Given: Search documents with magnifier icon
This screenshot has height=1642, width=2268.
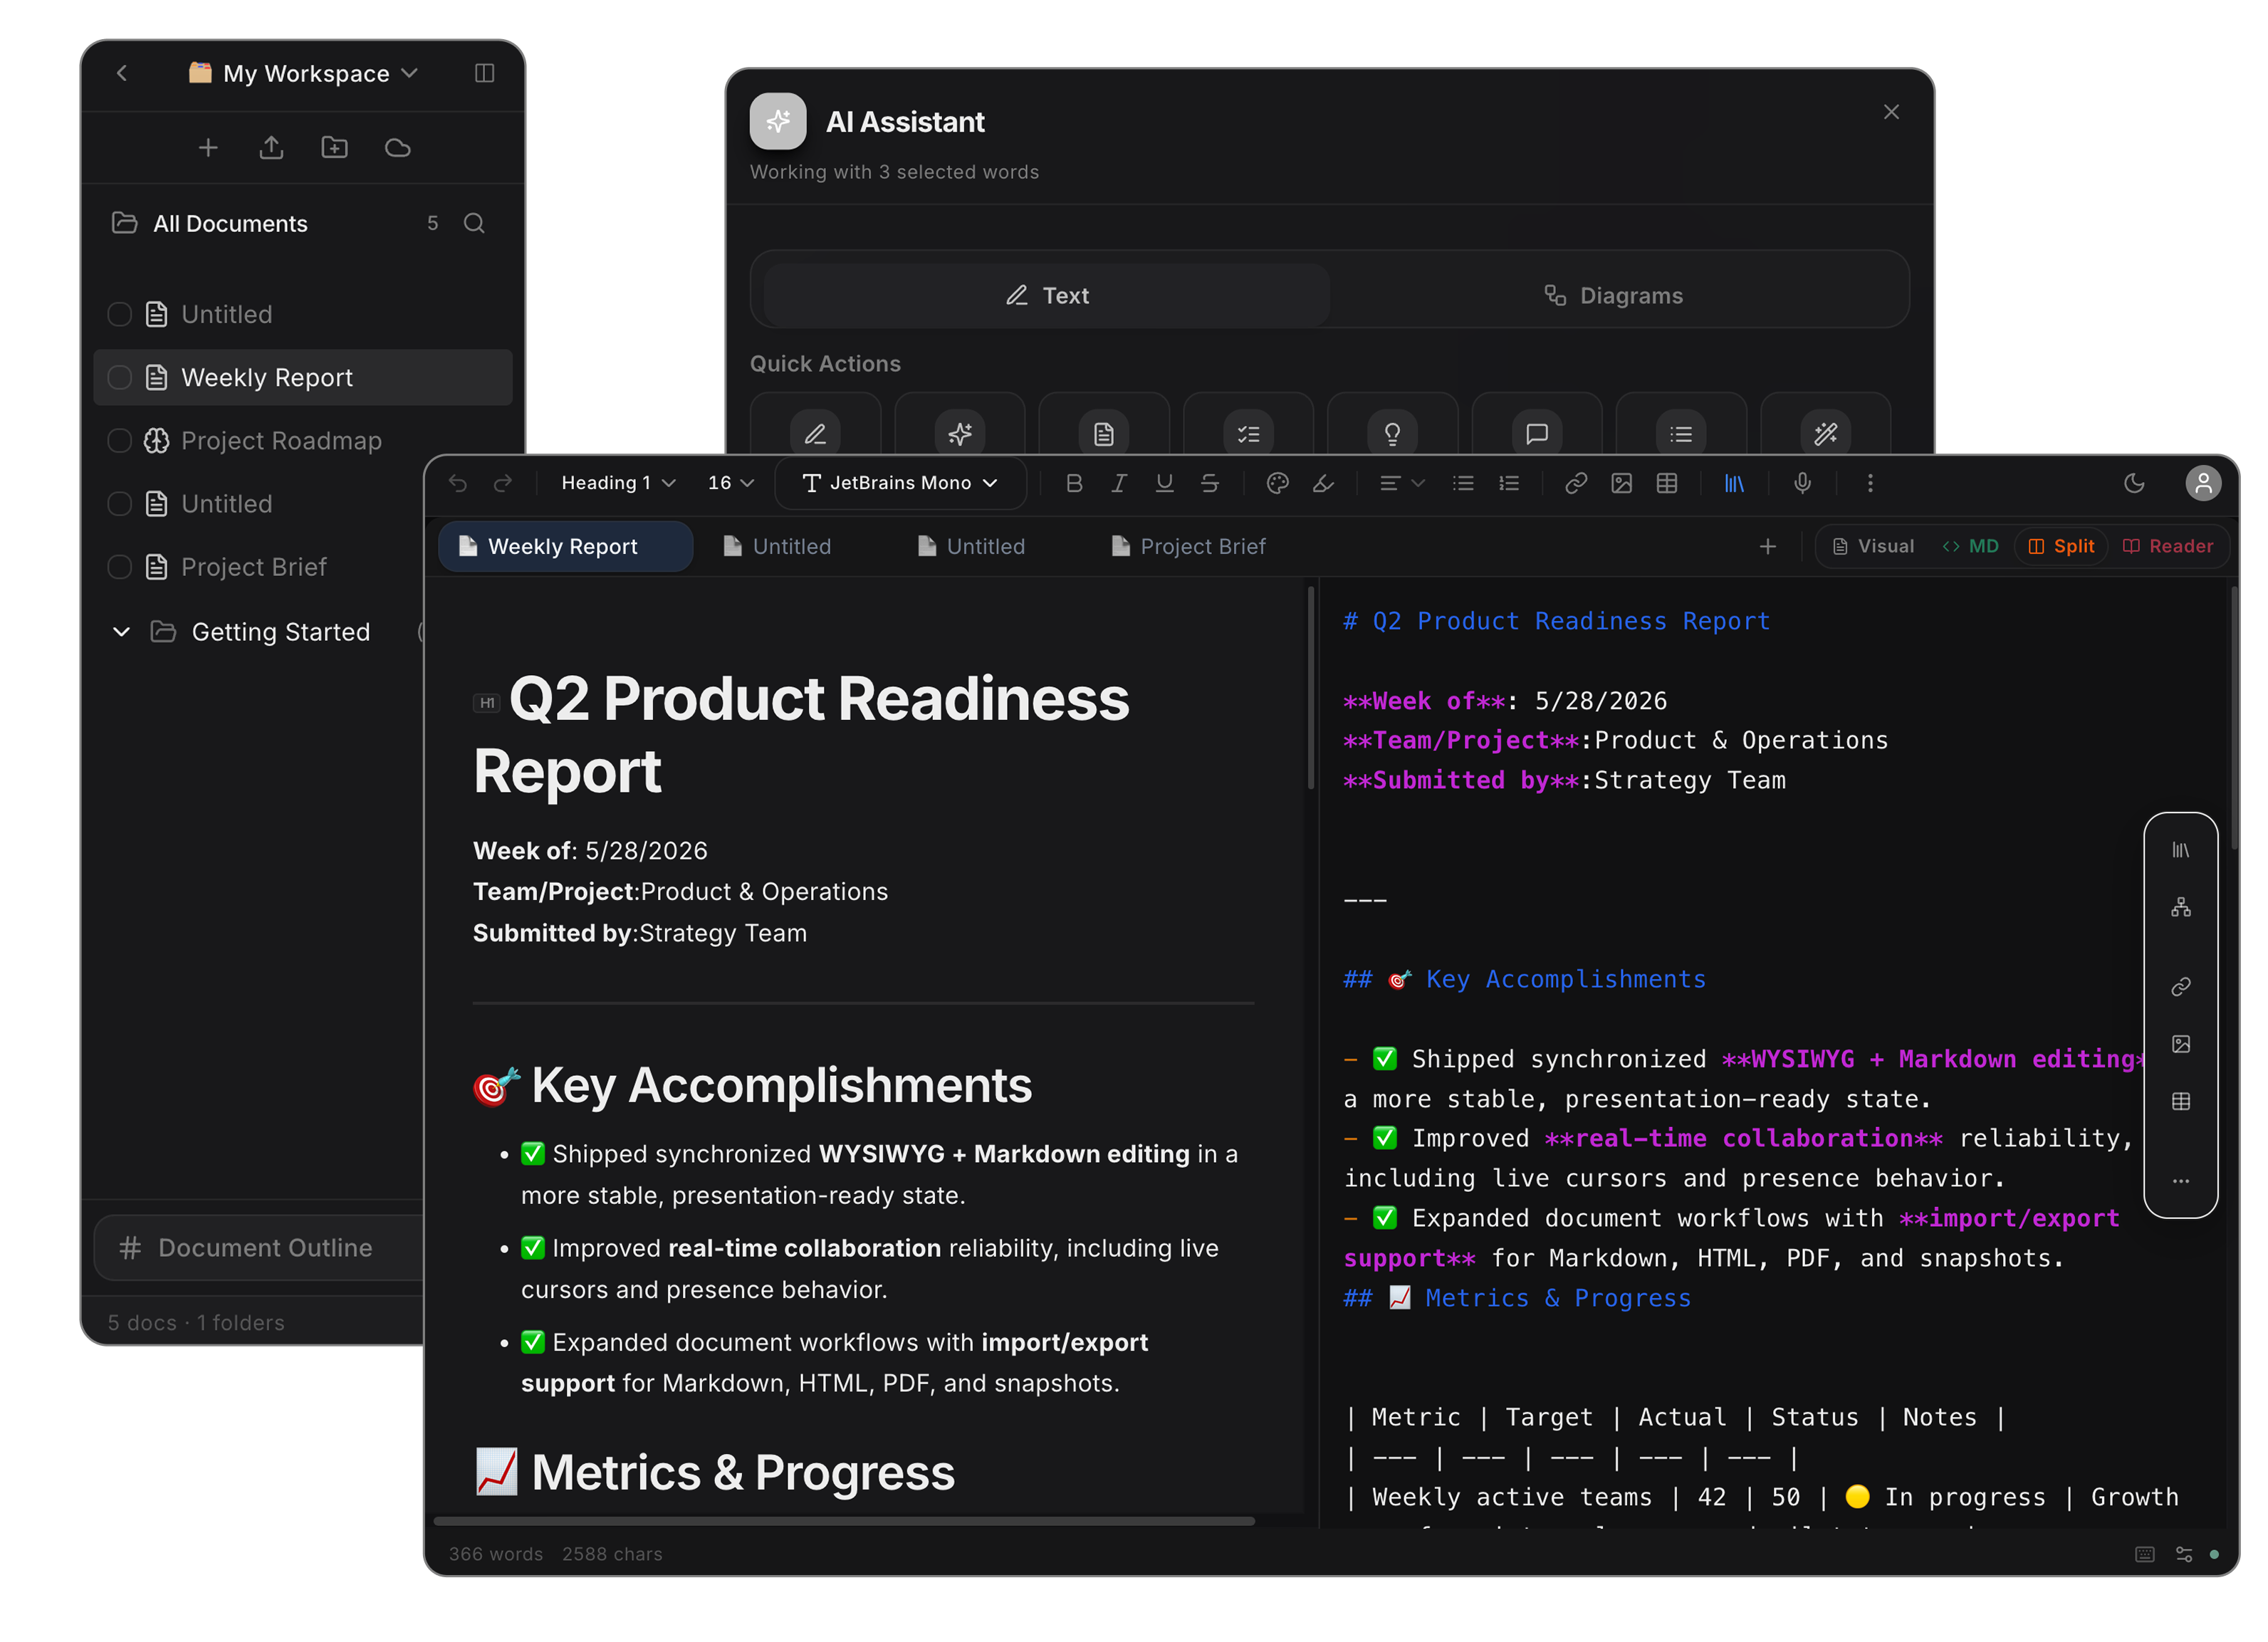Looking at the screenshot, I should [x=474, y=223].
